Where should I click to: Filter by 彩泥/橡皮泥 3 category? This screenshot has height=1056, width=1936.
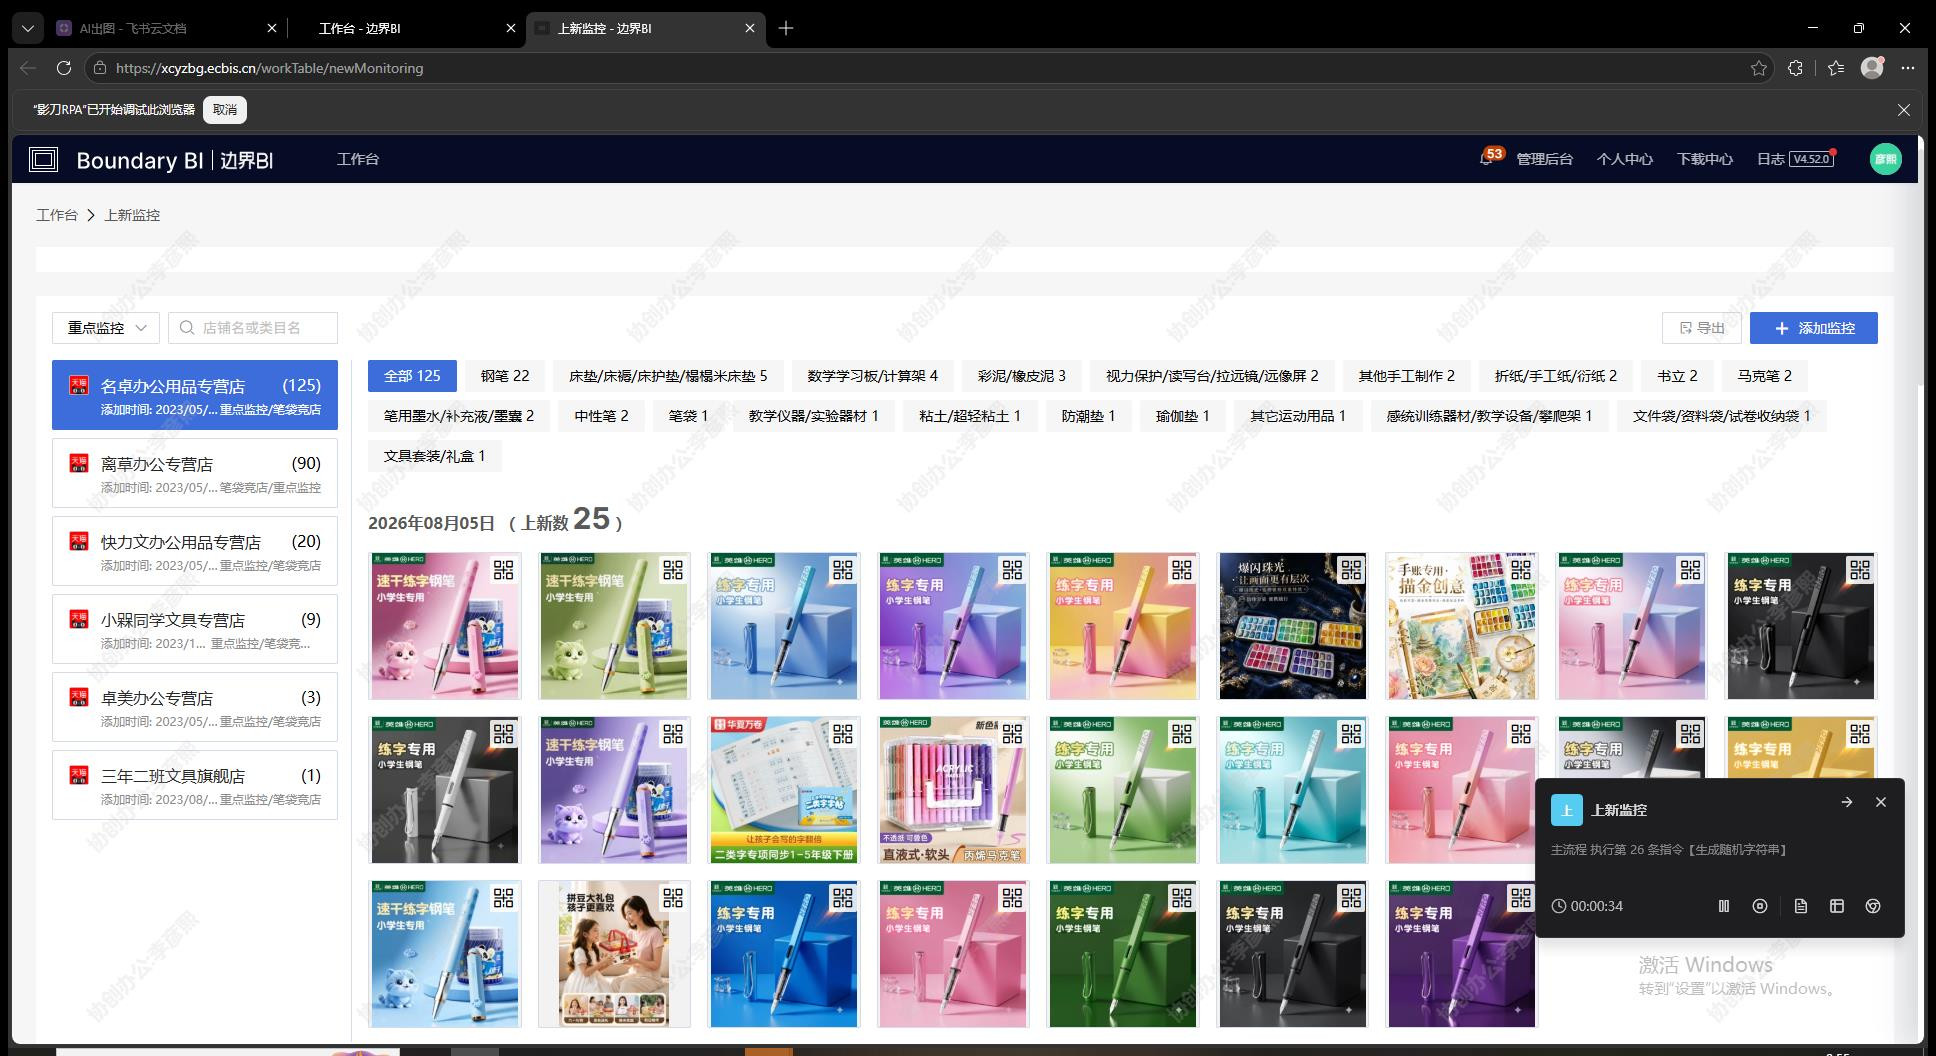[1022, 376]
